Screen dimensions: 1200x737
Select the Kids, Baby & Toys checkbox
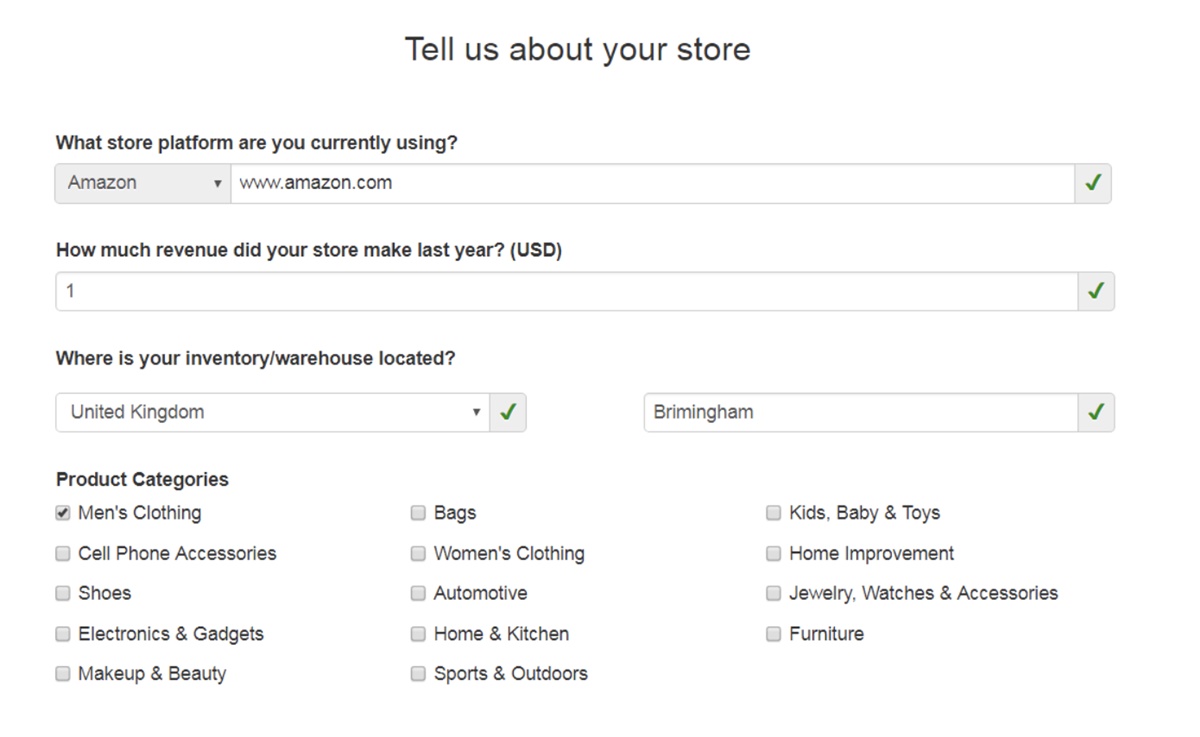773,513
